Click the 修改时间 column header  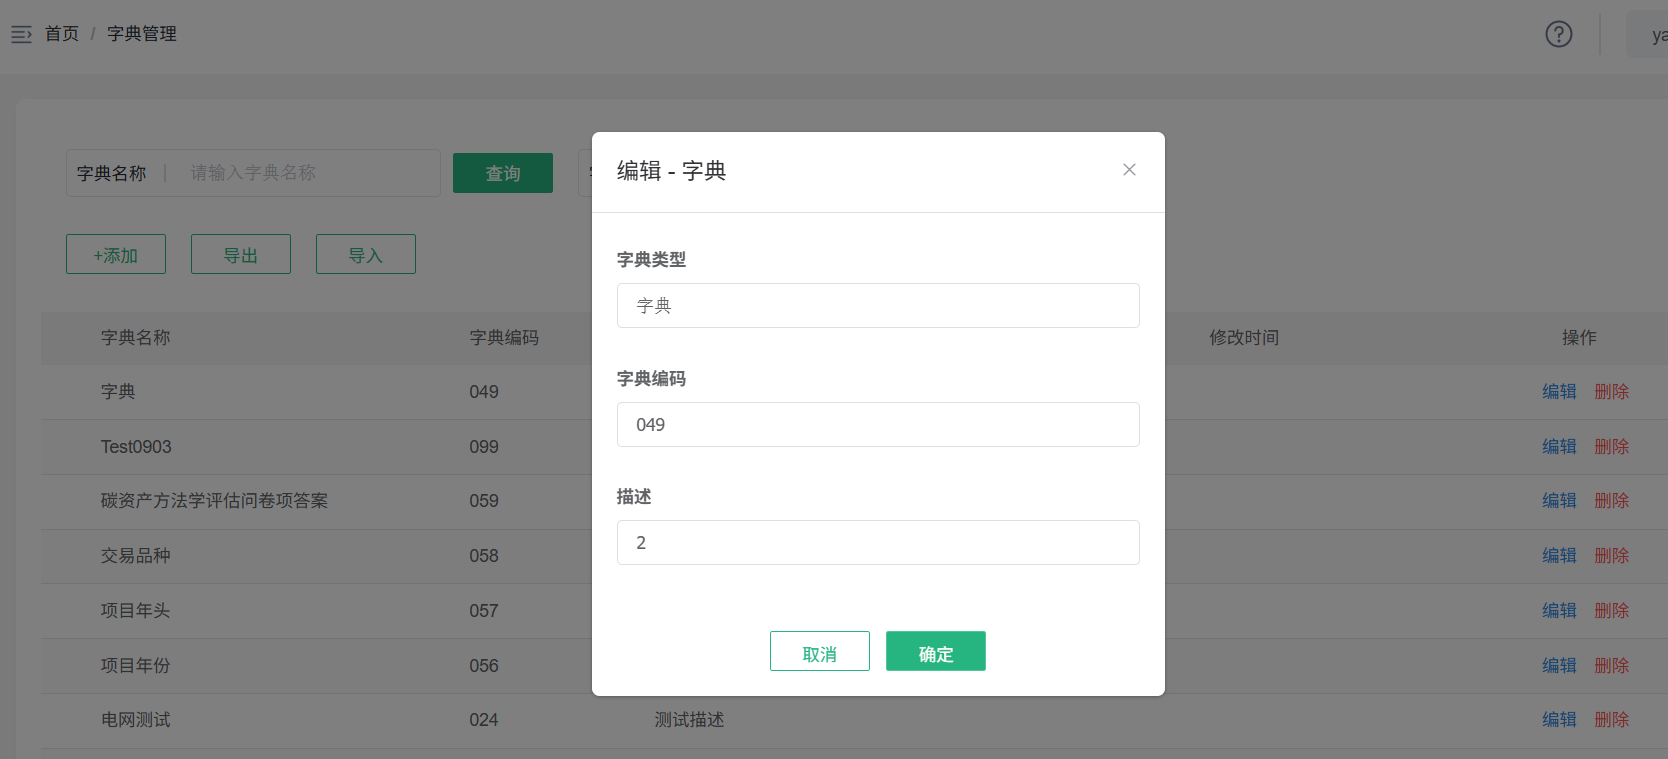coord(1244,338)
